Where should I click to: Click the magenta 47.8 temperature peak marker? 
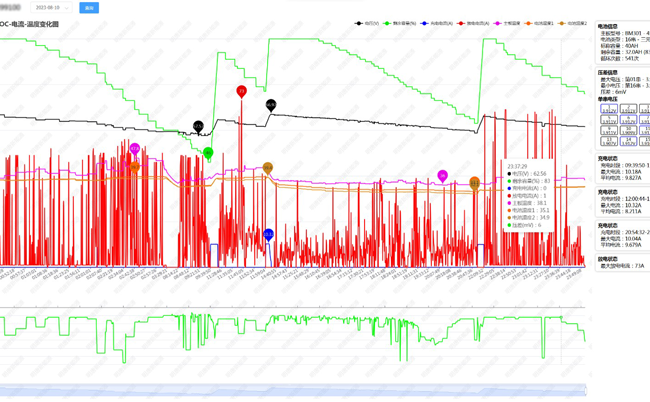click(135, 149)
